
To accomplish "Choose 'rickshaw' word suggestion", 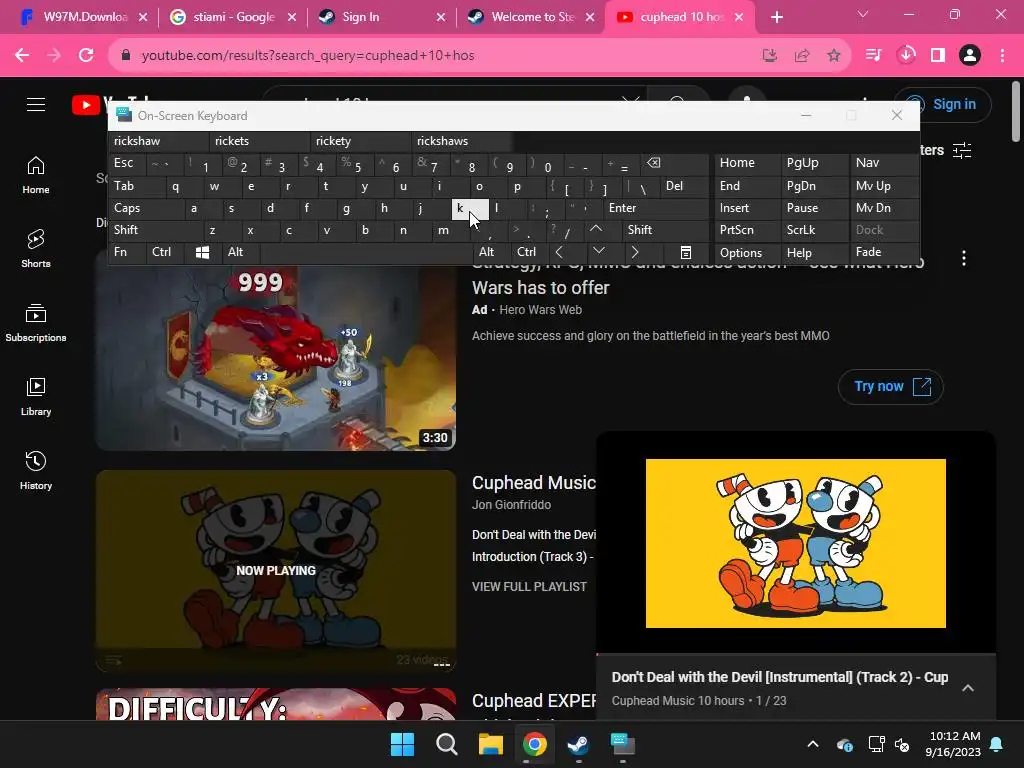I will tap(159, 141).
